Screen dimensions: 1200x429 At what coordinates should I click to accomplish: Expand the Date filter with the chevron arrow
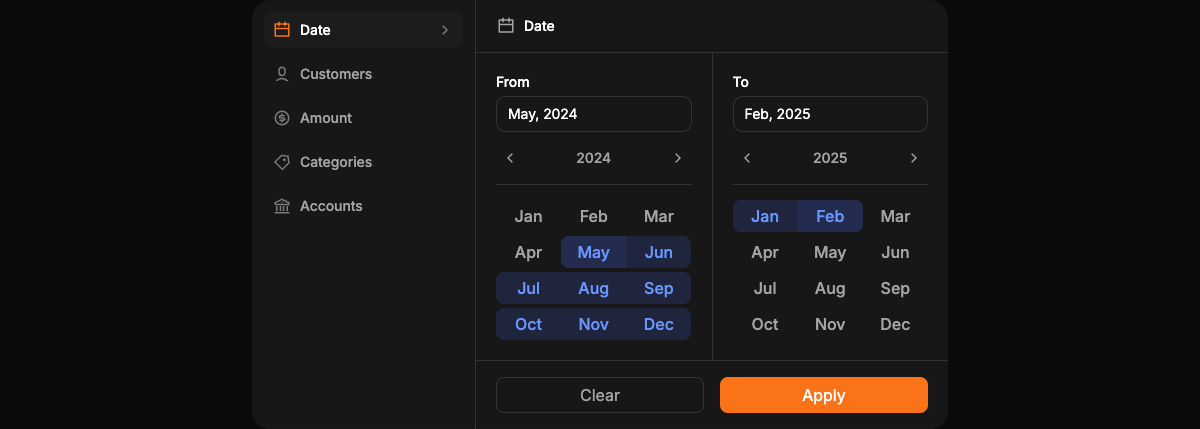(445, 30)
